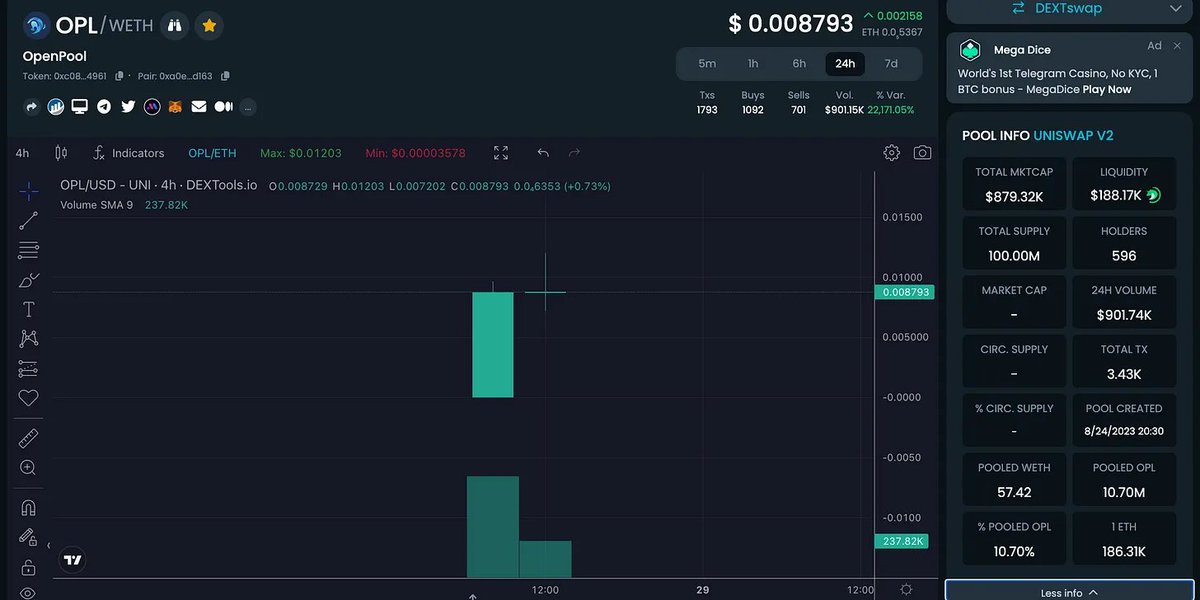Click the TOTAL MKTCAP $879.32K card
Screen dimensions: 1200x600
pyautogui.click(x=1014, y=185)
